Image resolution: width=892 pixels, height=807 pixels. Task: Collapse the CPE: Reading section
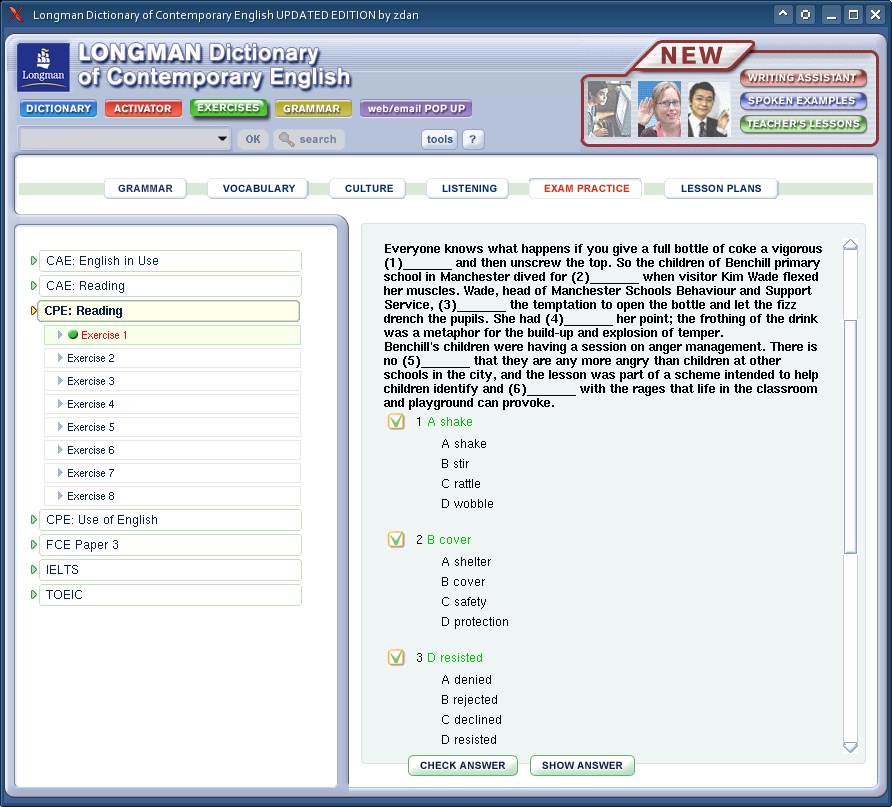pos(168,311)
